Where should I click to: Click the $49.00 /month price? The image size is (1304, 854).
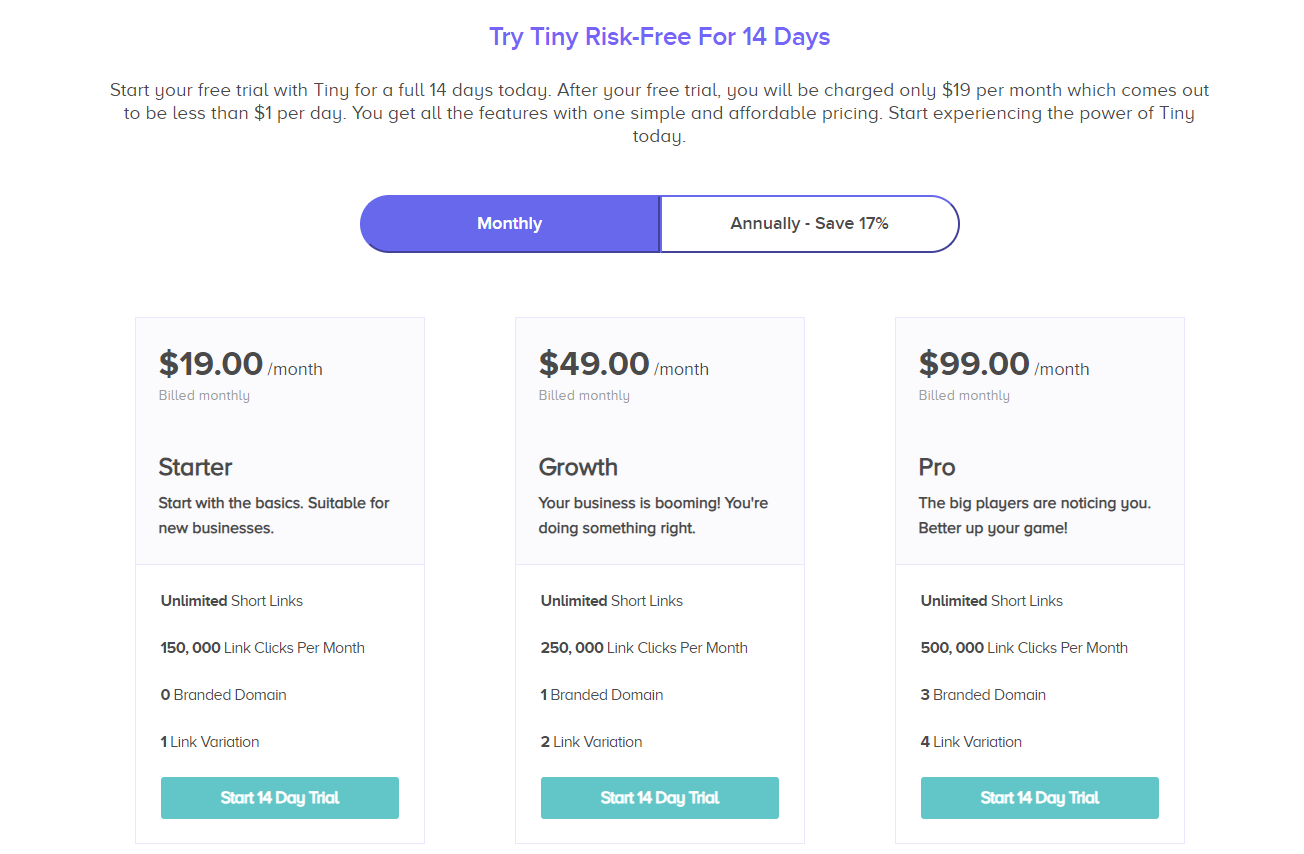coord(623,365)
